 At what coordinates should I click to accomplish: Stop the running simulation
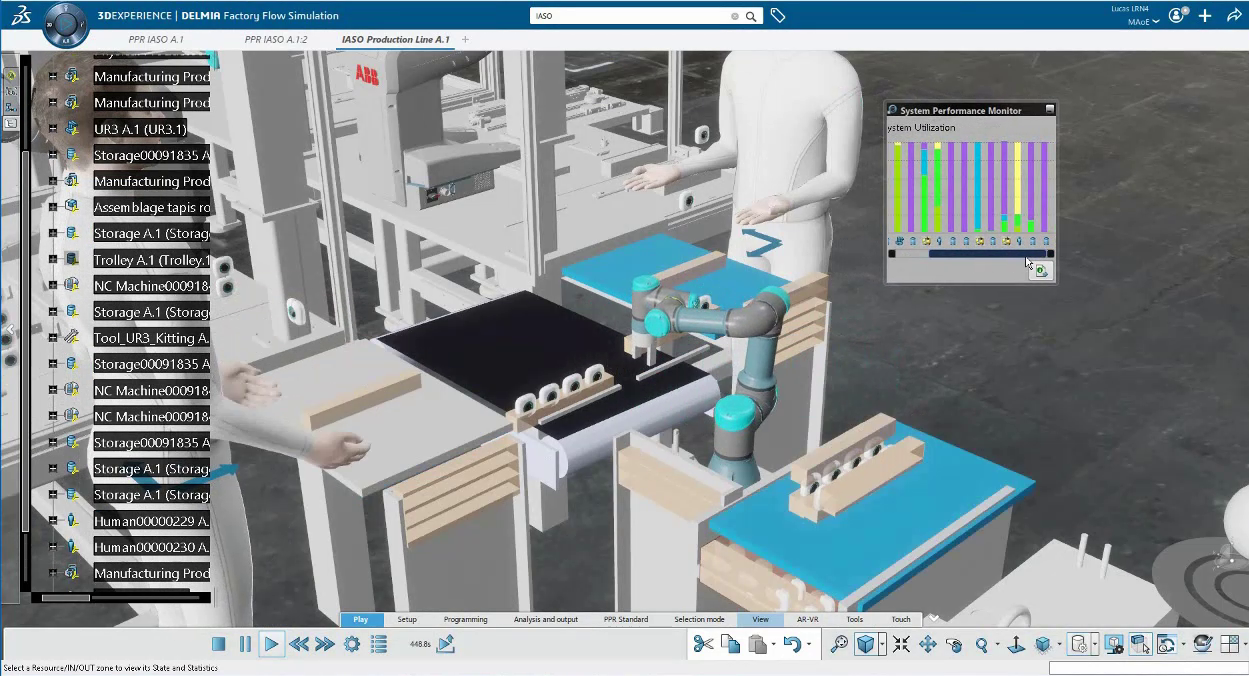(x=219, y=645)
